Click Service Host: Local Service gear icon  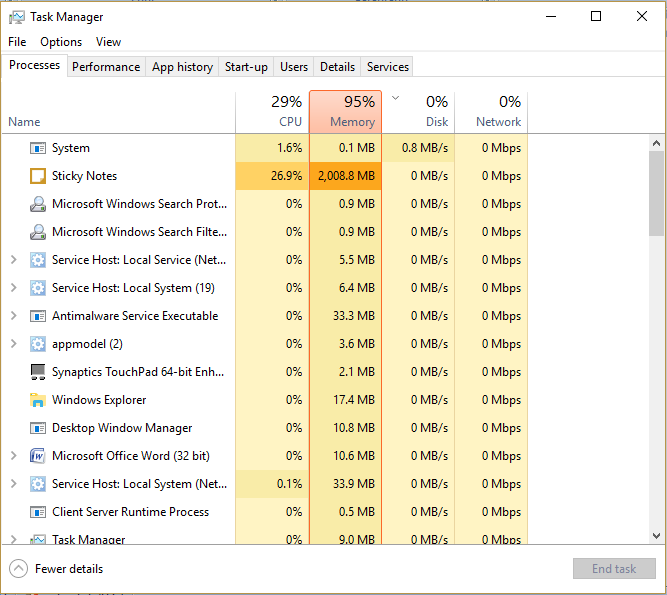pos(38,260)
